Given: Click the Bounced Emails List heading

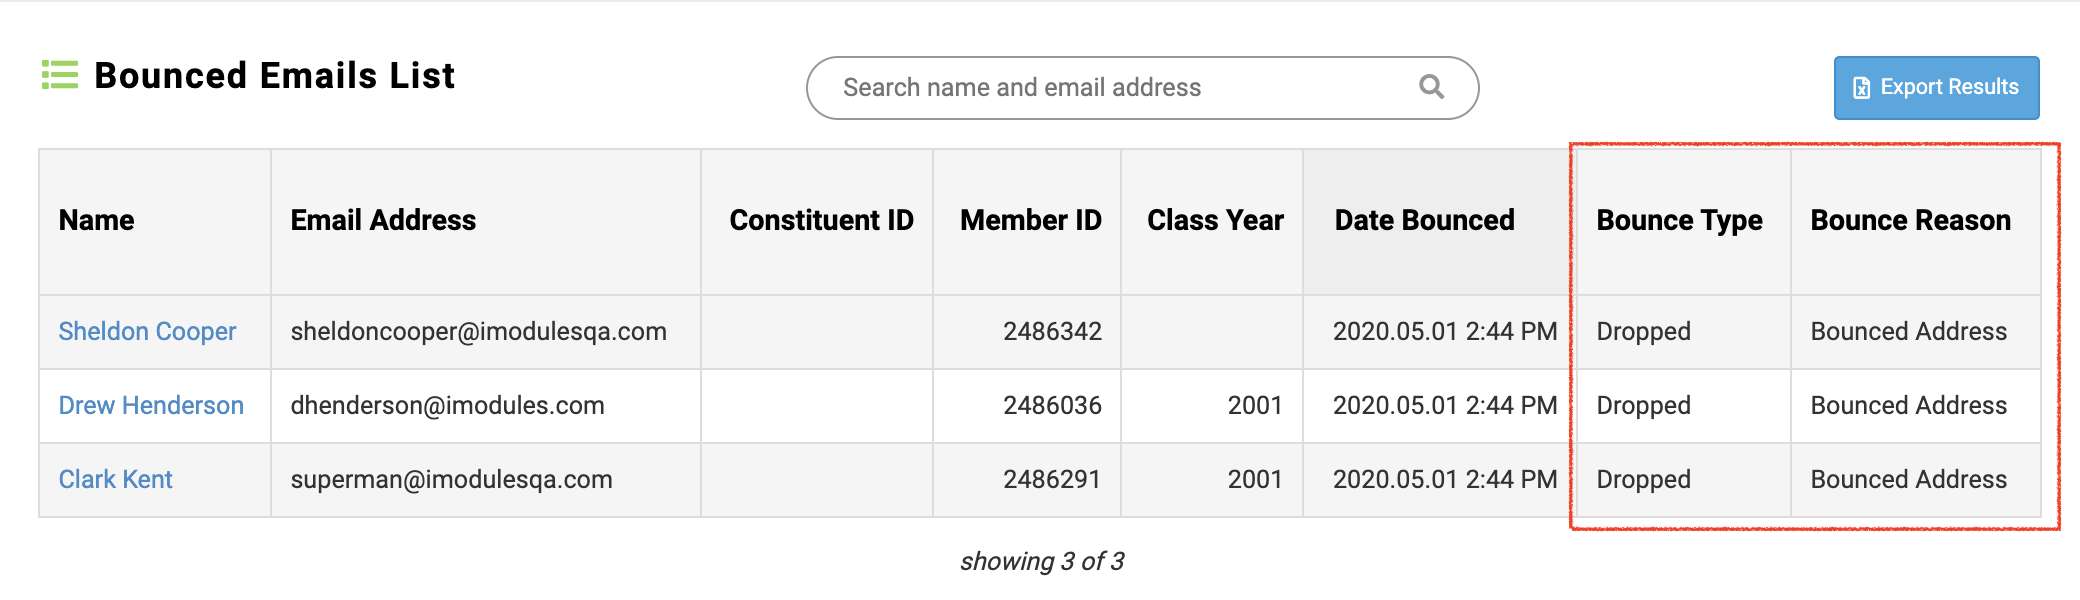Looking at the screenshot, I should point(274,76).
